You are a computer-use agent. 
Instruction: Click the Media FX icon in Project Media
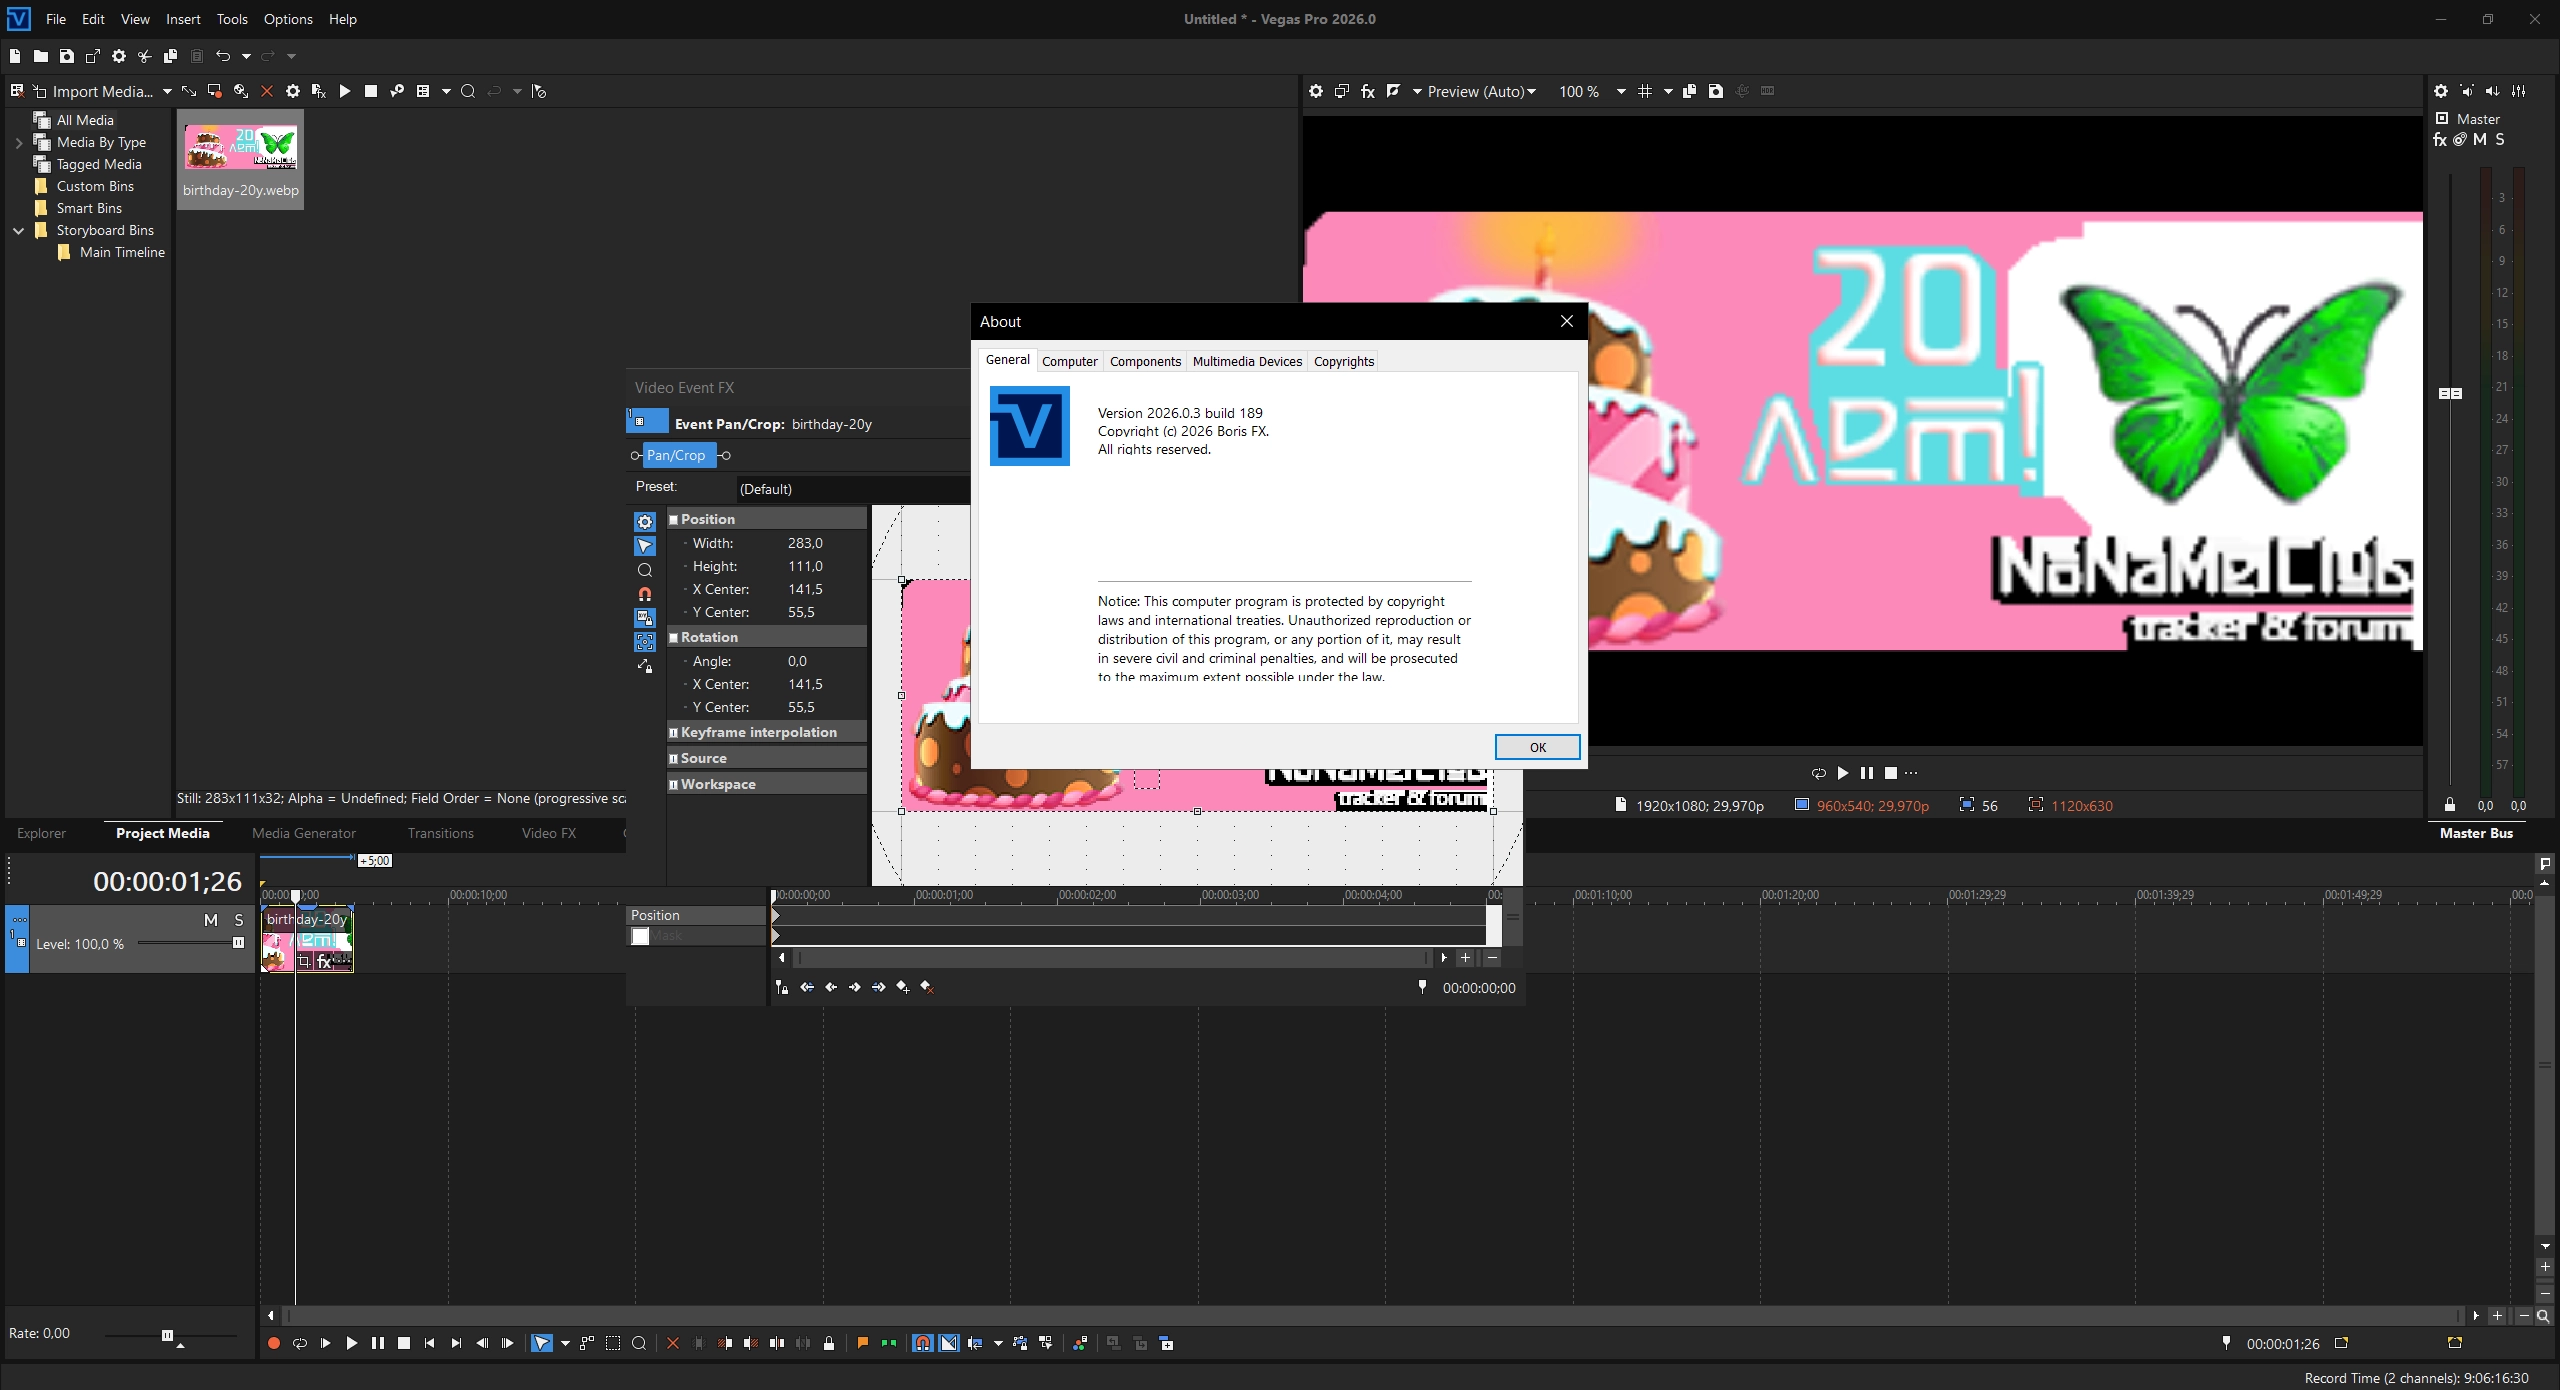click(x=319, y=91)
